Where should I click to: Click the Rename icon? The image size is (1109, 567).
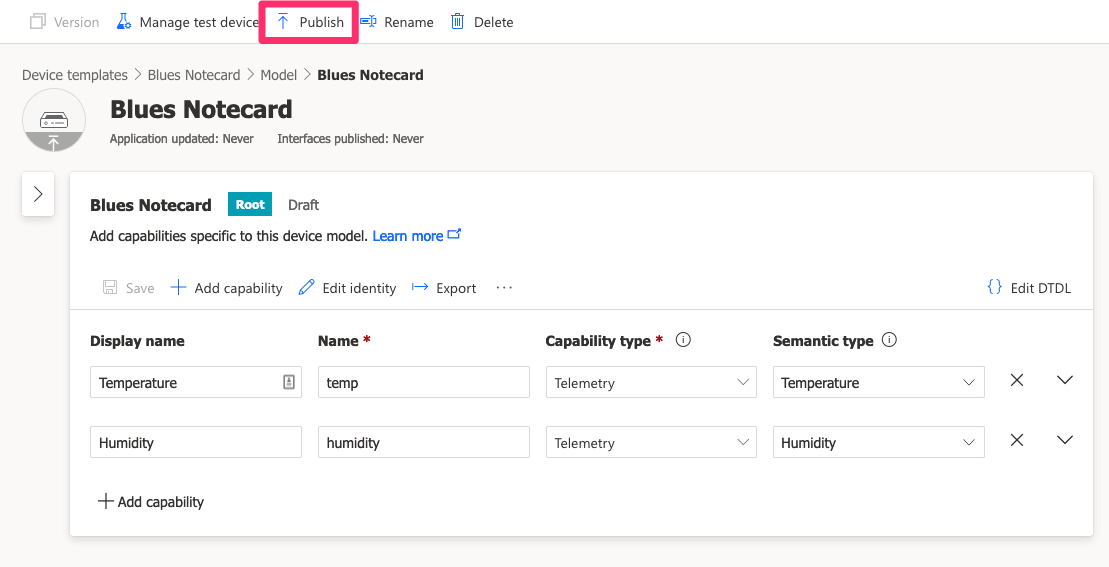[x=368, y=22]
